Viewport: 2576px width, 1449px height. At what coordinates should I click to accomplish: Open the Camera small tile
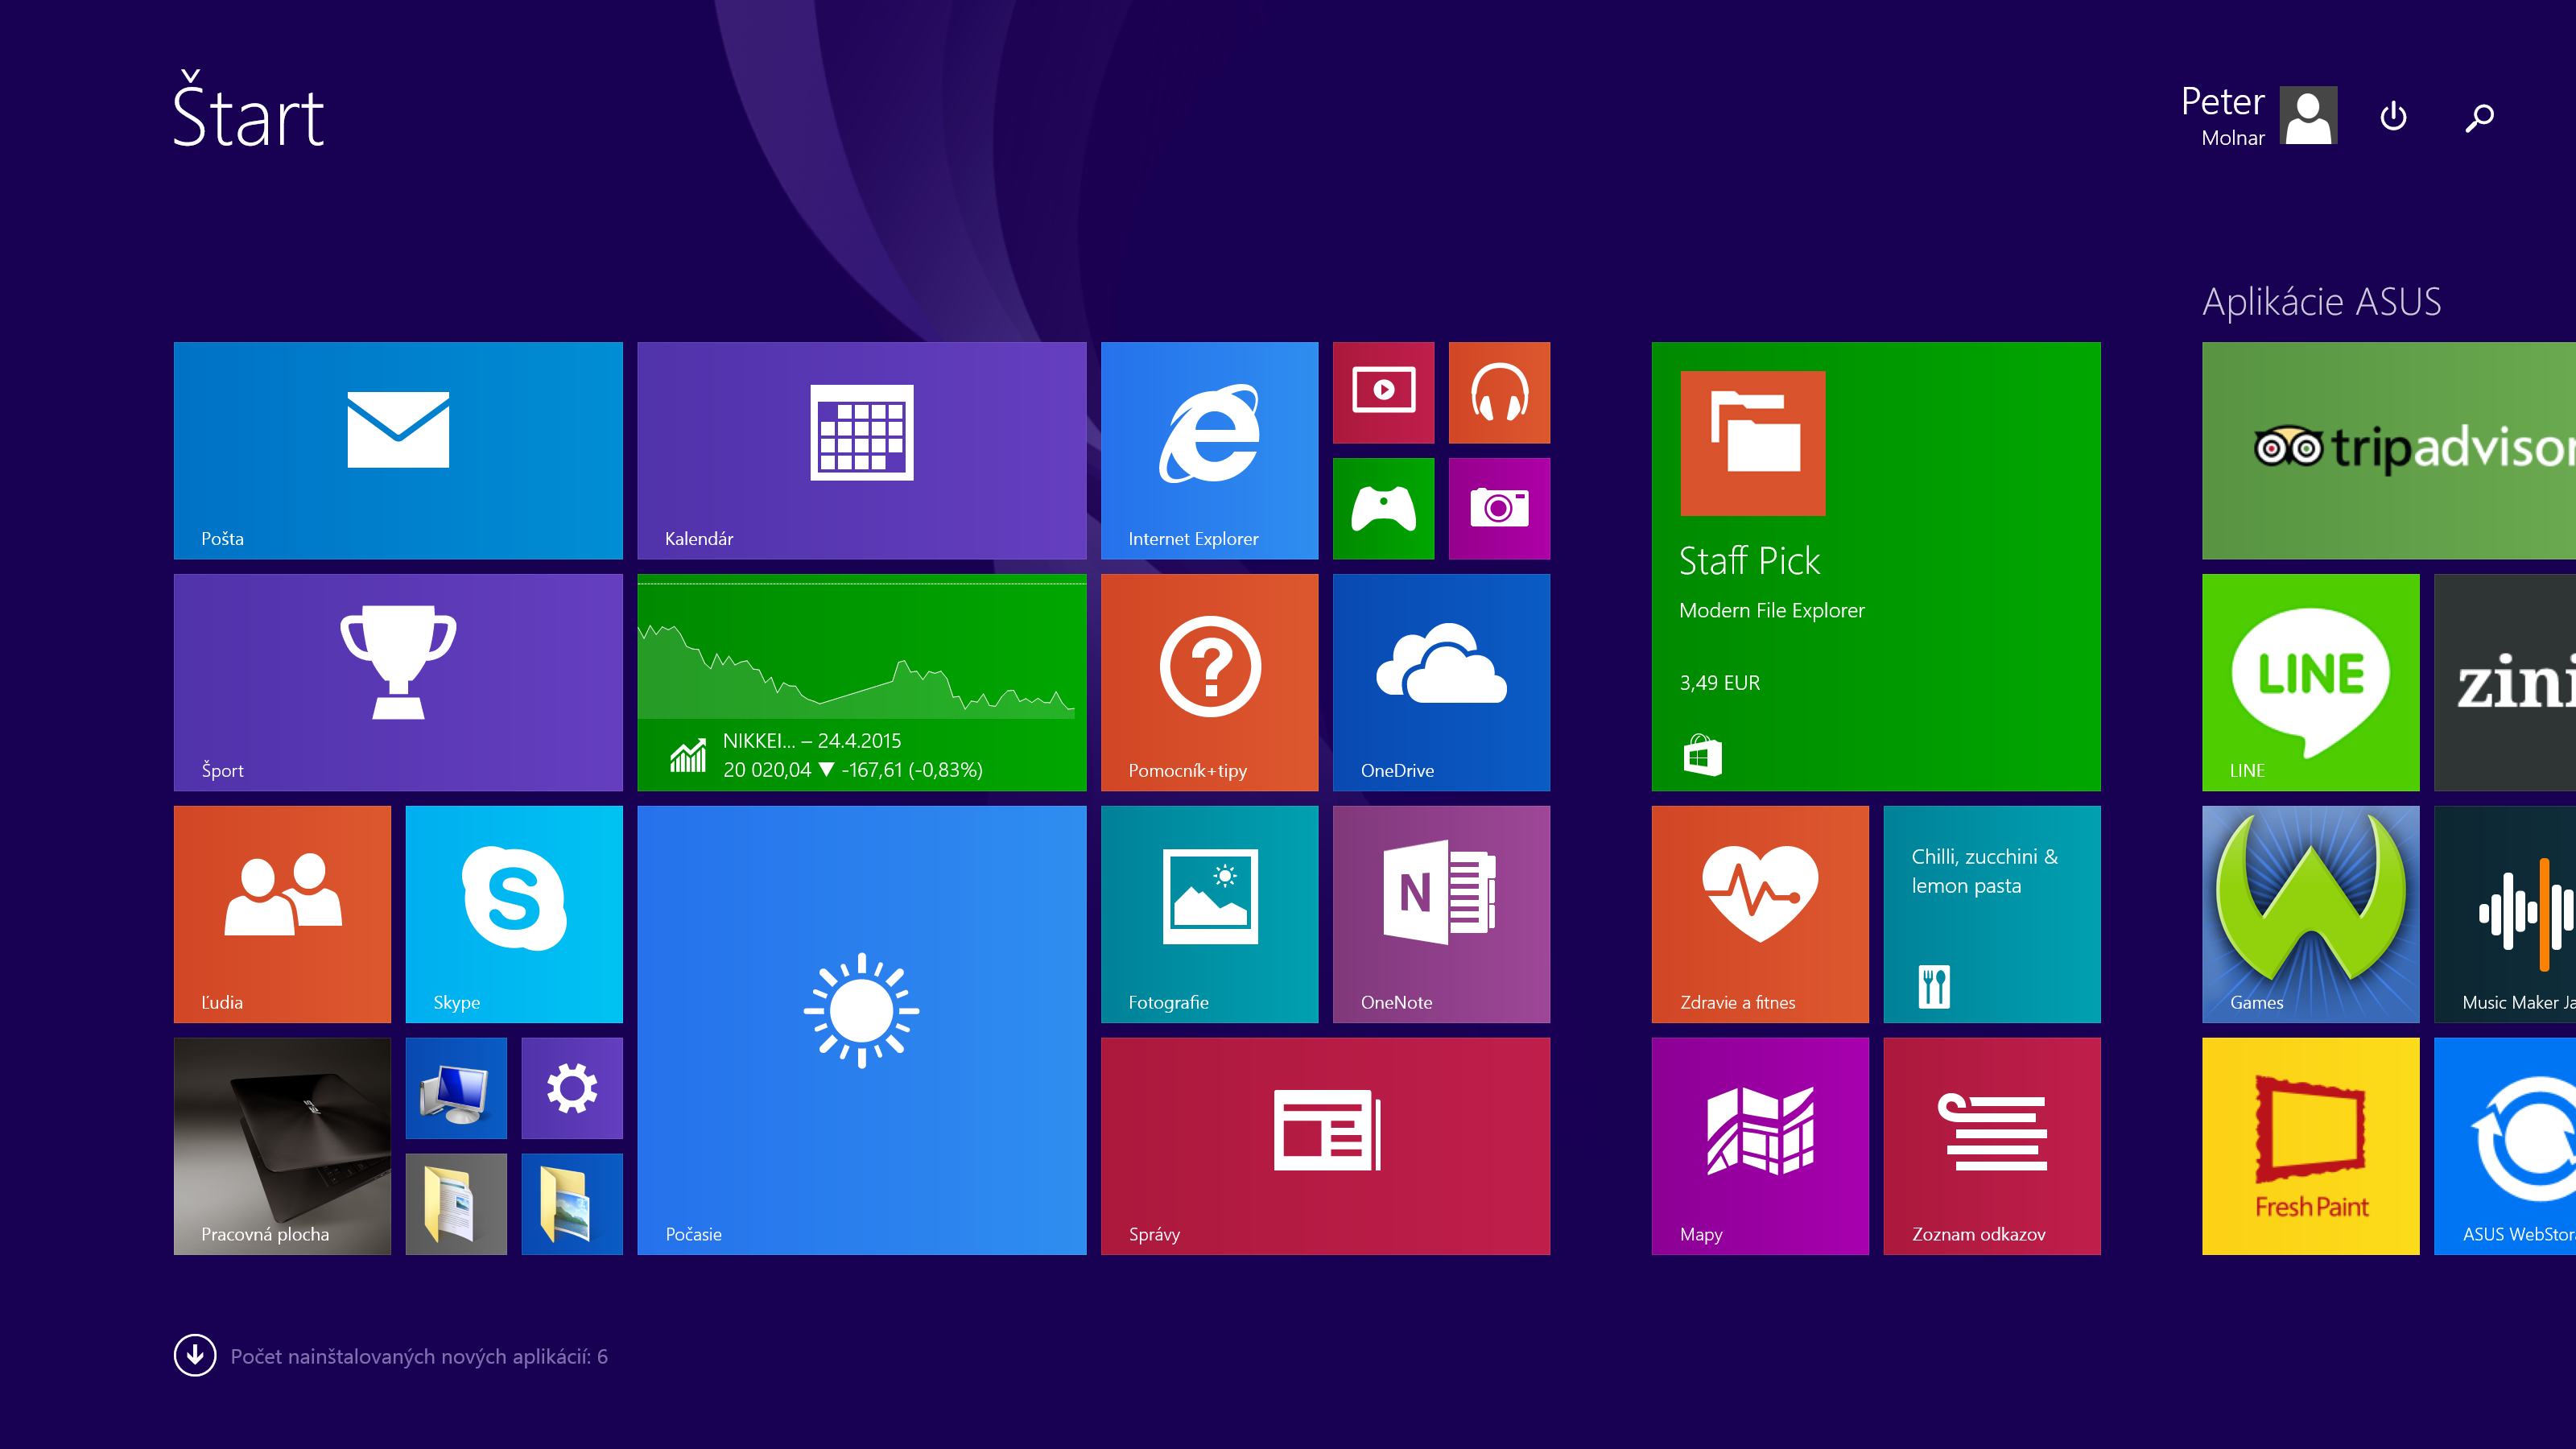click(1499, 508)
